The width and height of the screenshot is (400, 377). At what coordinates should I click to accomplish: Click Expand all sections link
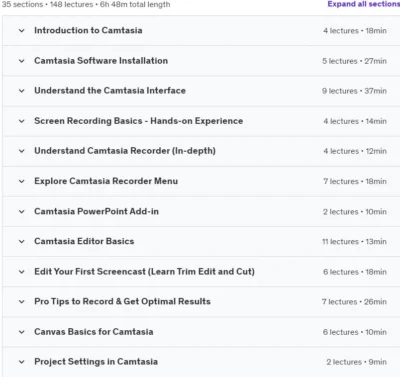pos(364,4)
